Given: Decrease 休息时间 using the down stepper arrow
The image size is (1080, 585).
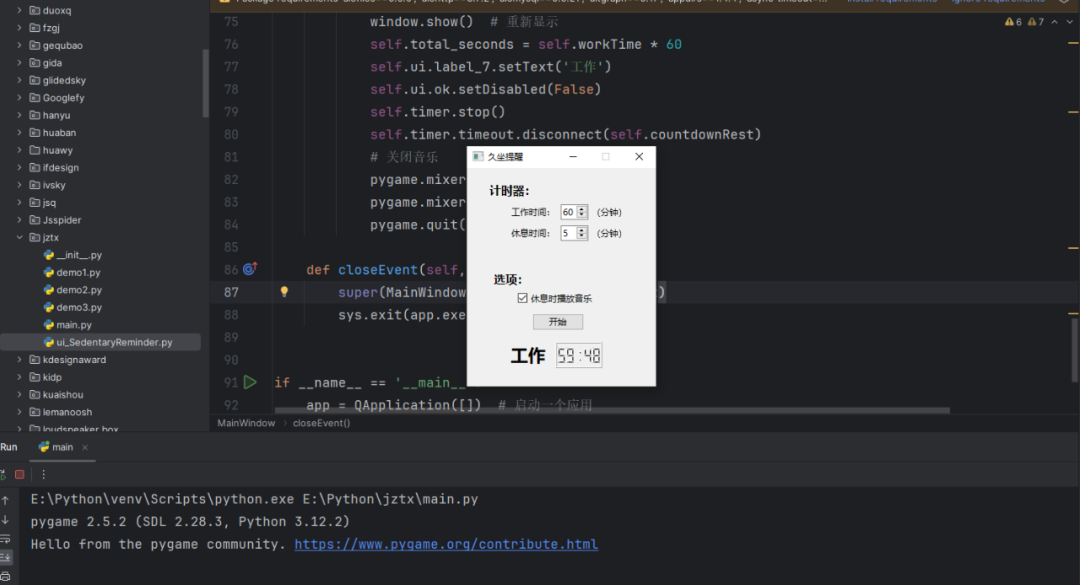Looking at the screenshot, I should 582,236.
